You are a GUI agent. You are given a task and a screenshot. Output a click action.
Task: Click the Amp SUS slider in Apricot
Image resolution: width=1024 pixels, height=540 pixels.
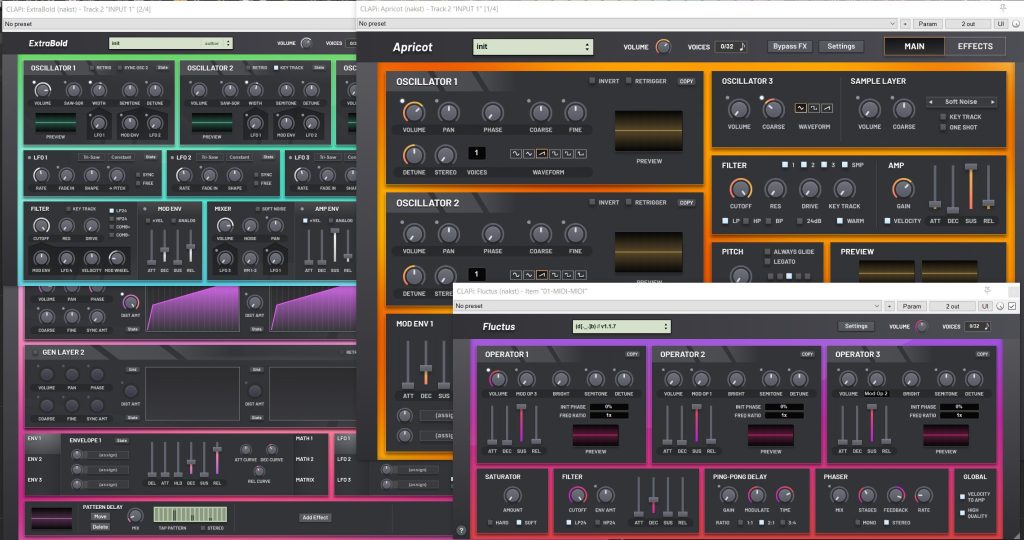click(971, 189)
